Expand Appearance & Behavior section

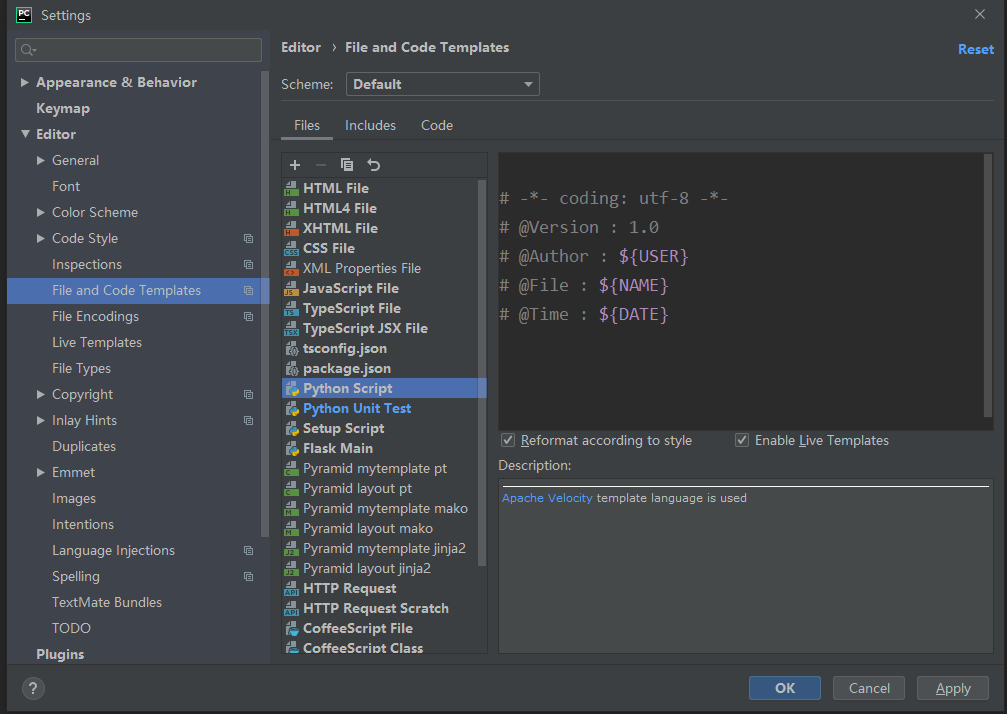pos(24,82)
